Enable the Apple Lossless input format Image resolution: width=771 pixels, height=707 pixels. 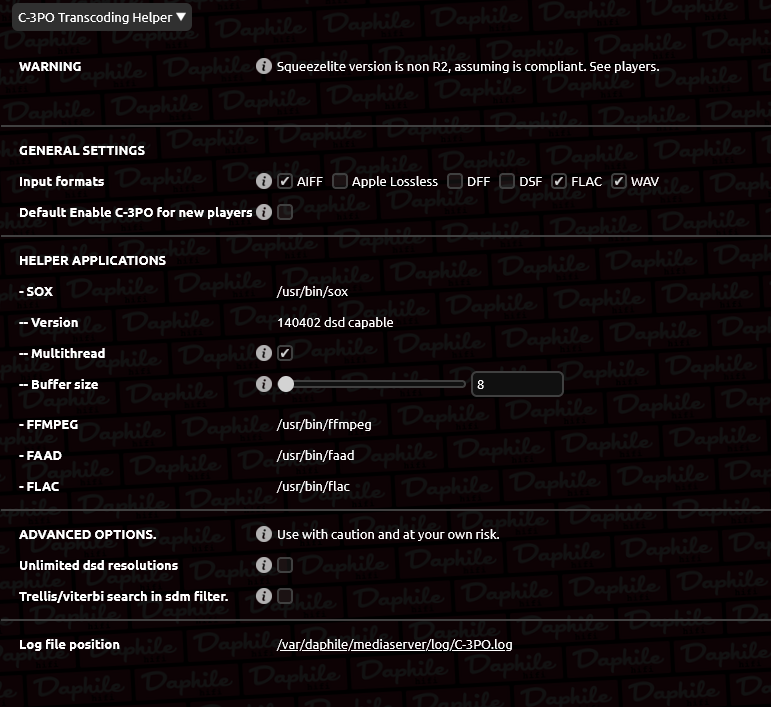click(x=339, y=181)
